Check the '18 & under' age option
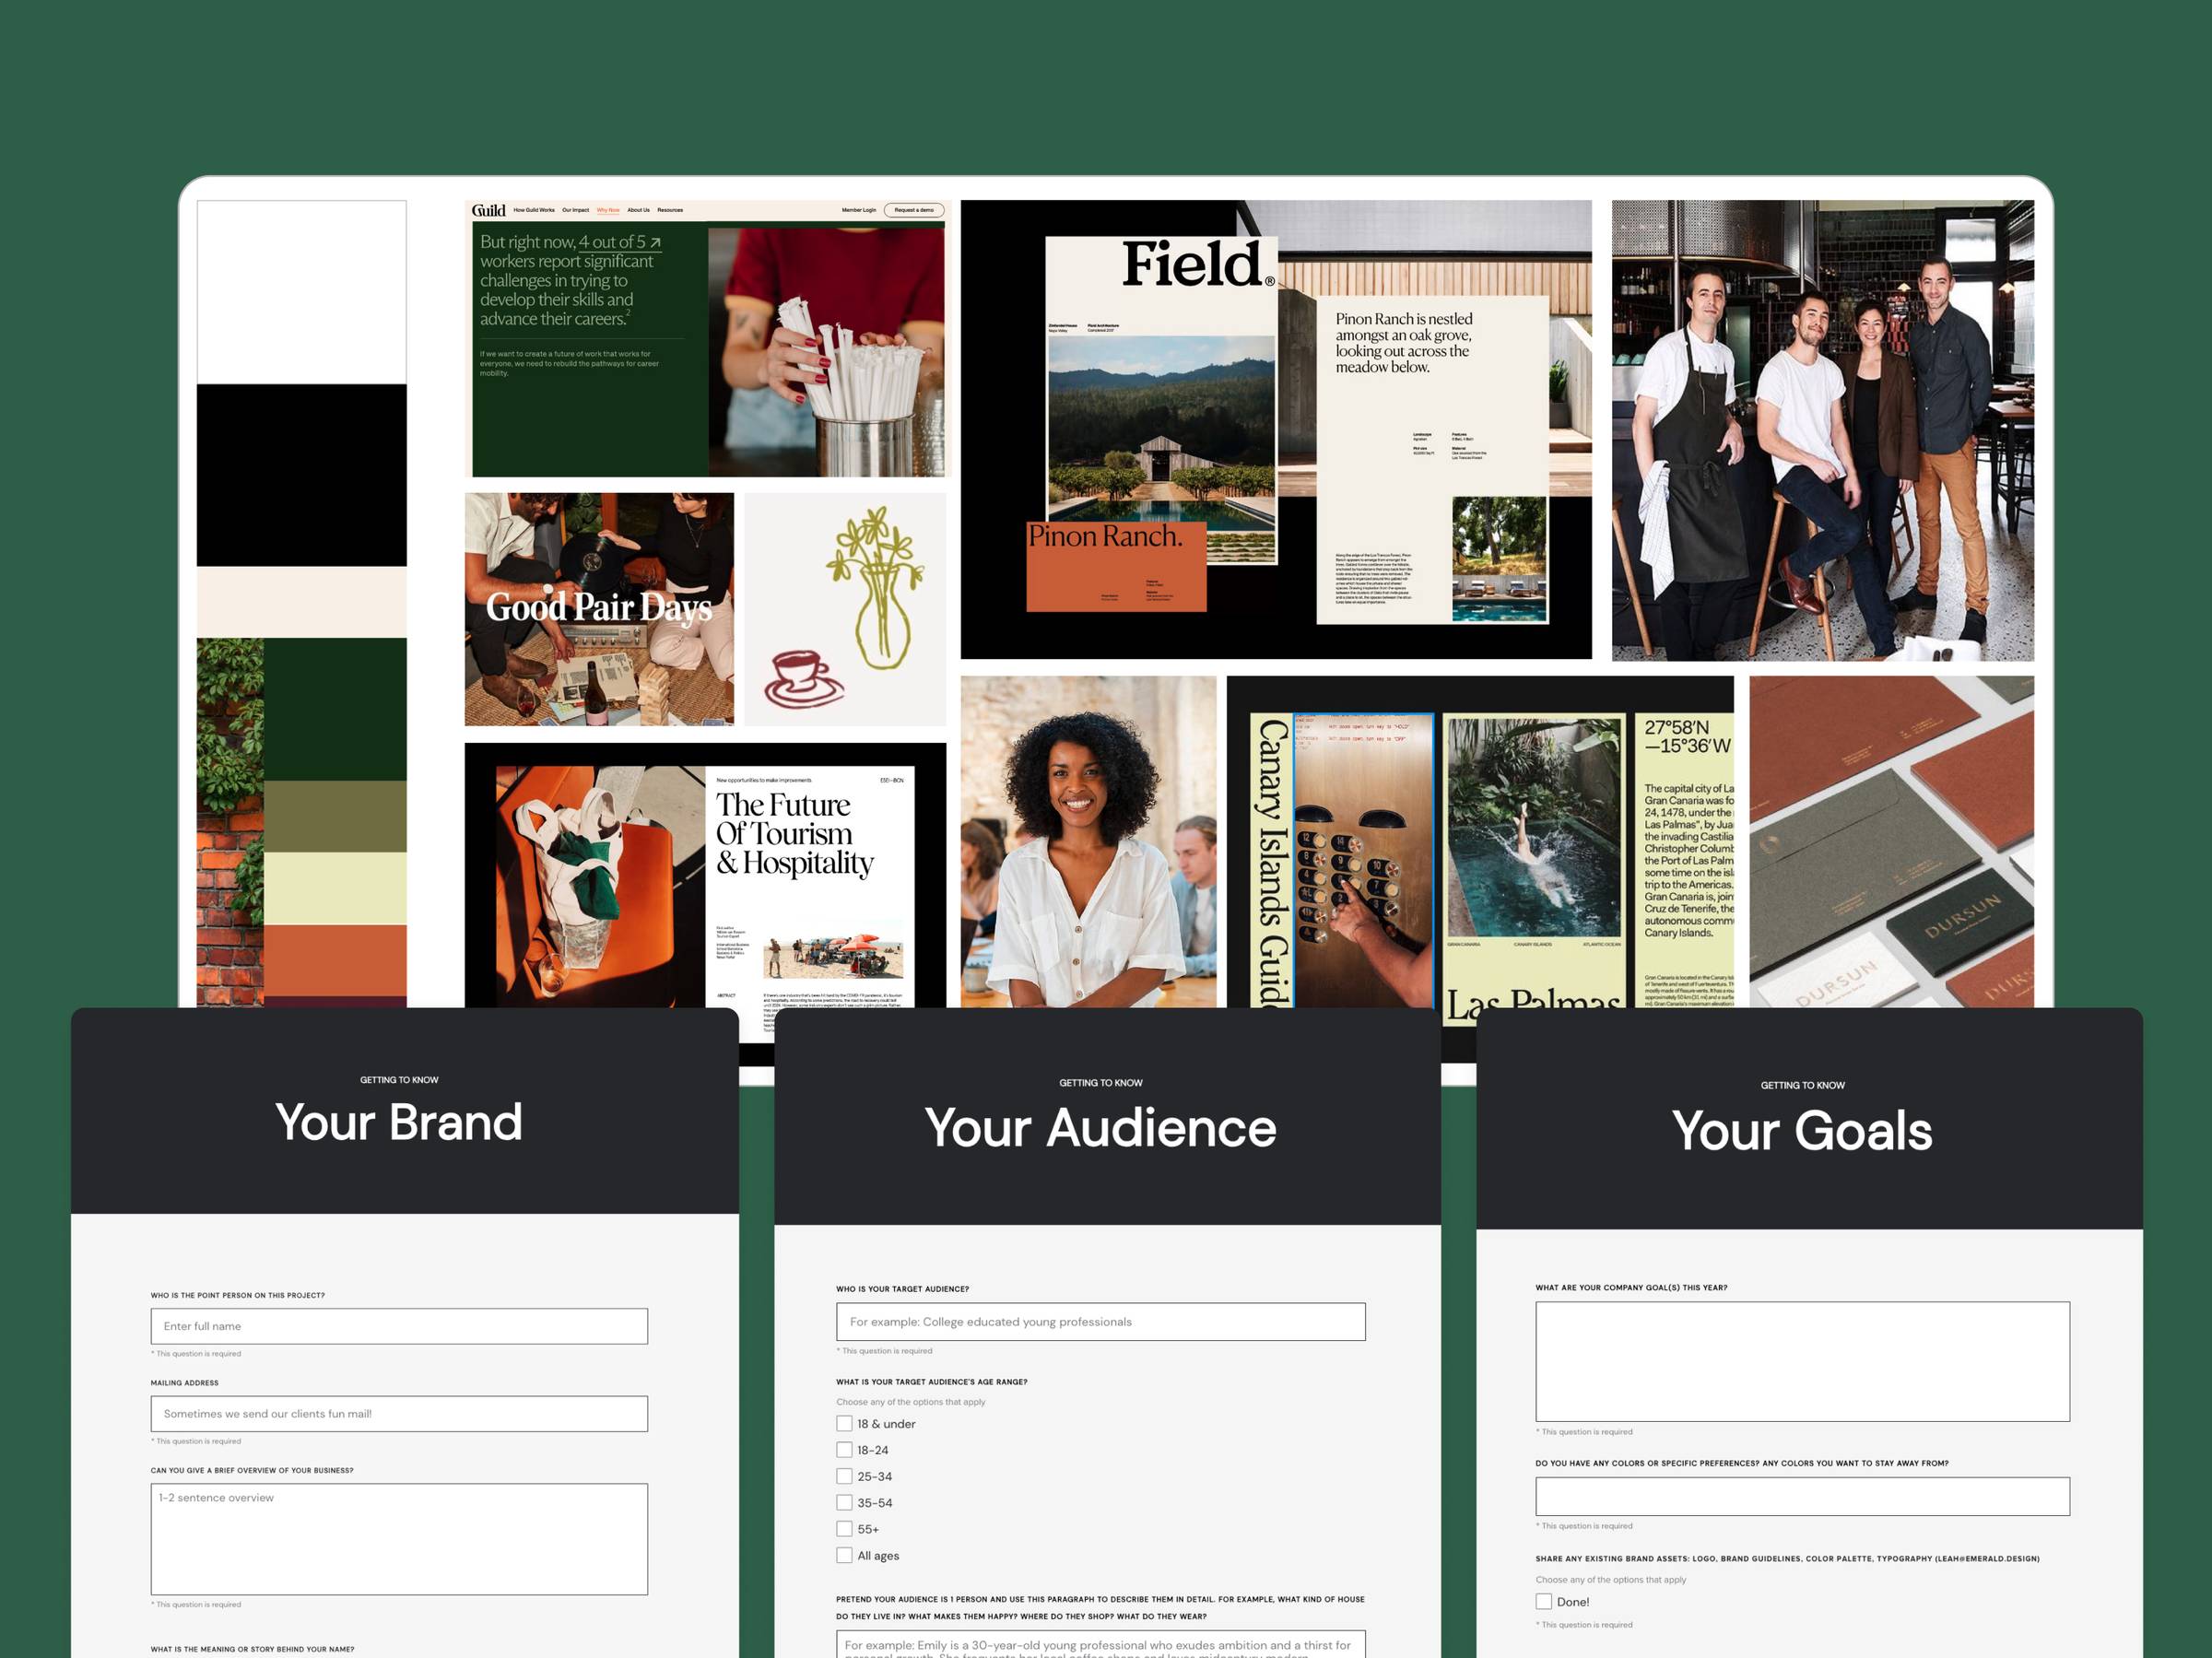The width and height of the screenshot is (2212, 1658). point(844,1423)
